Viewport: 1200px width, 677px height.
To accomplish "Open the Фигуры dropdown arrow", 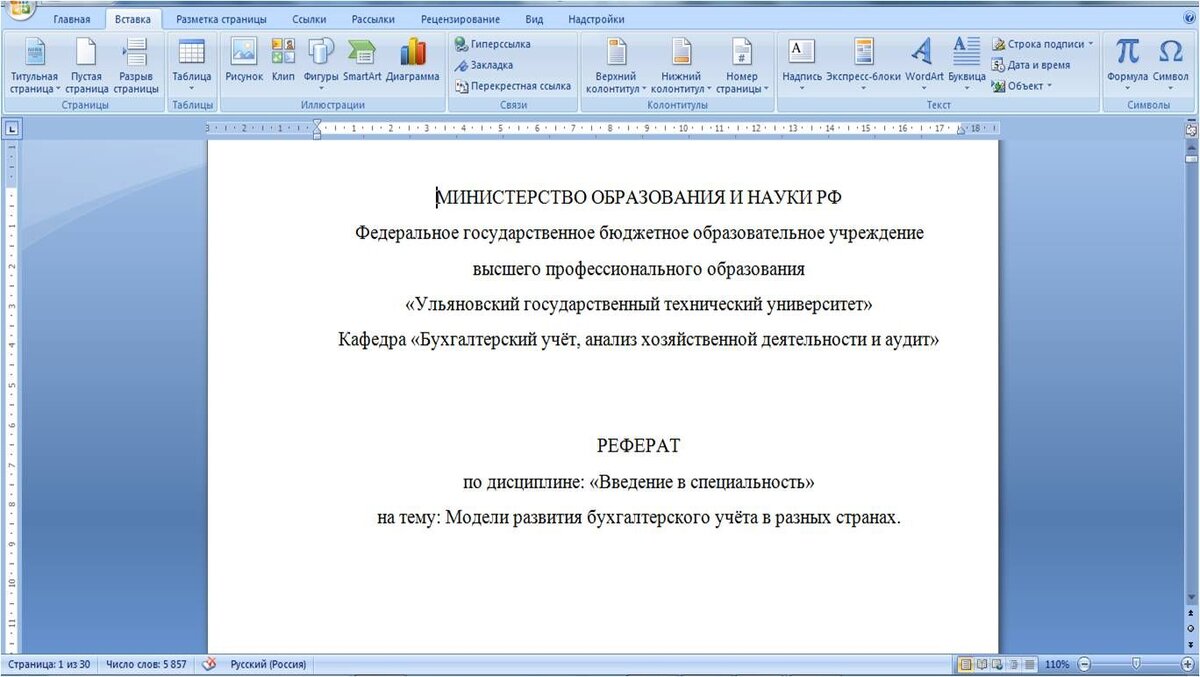I will 321,89.
